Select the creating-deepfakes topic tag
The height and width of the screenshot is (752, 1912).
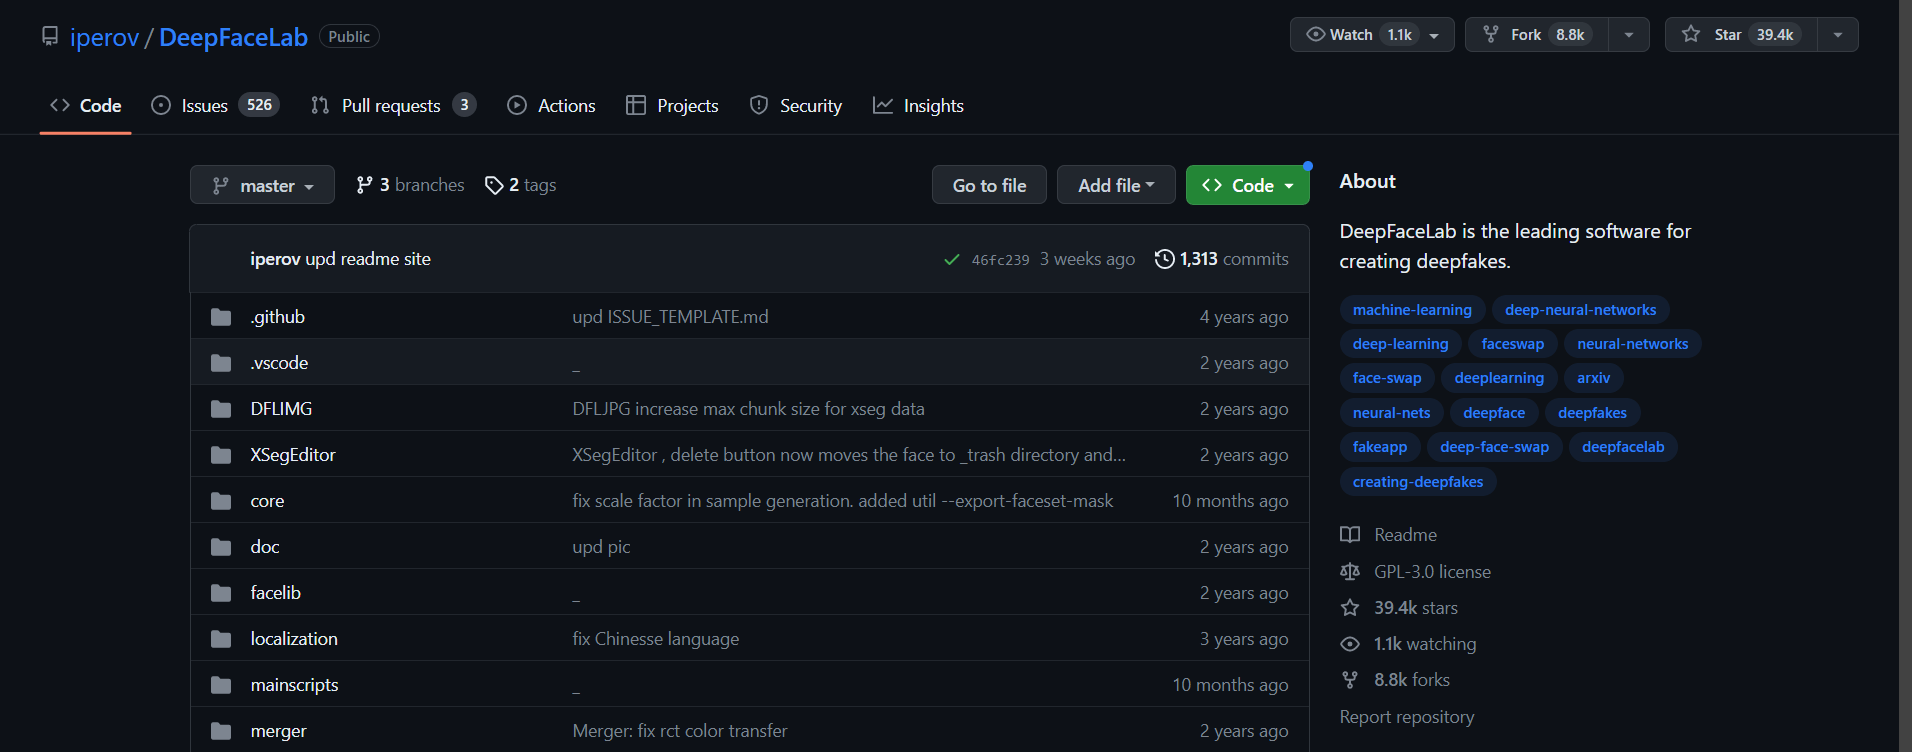1418,482
